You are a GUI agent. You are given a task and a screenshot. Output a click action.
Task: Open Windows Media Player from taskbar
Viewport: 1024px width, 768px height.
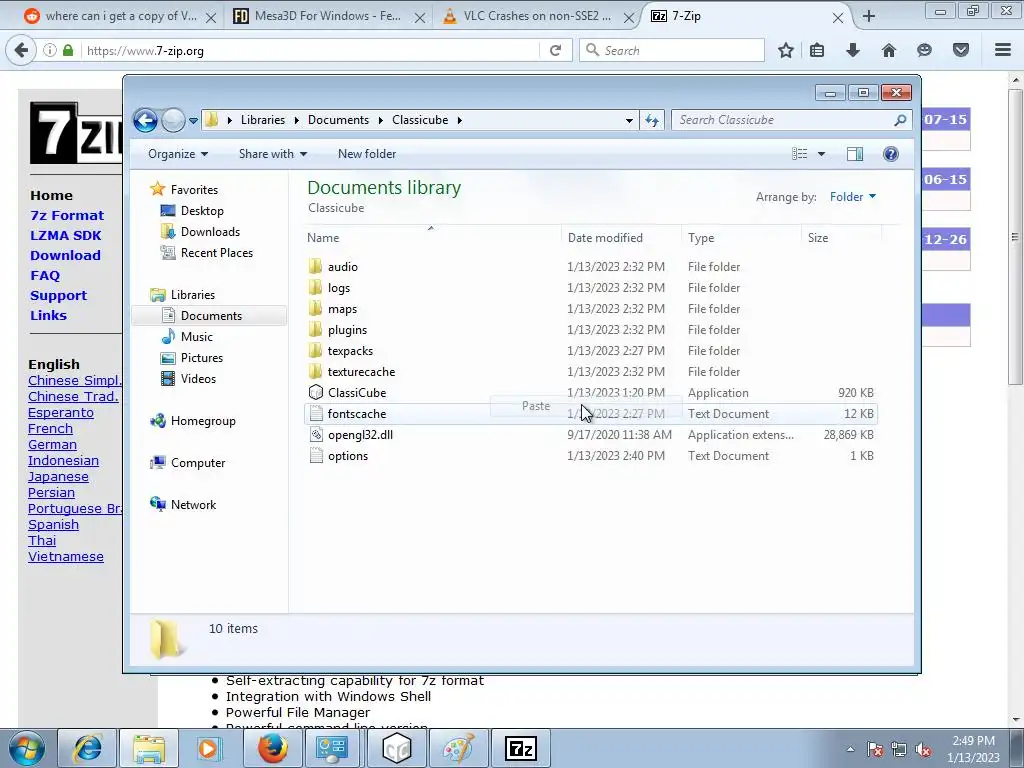210,748
